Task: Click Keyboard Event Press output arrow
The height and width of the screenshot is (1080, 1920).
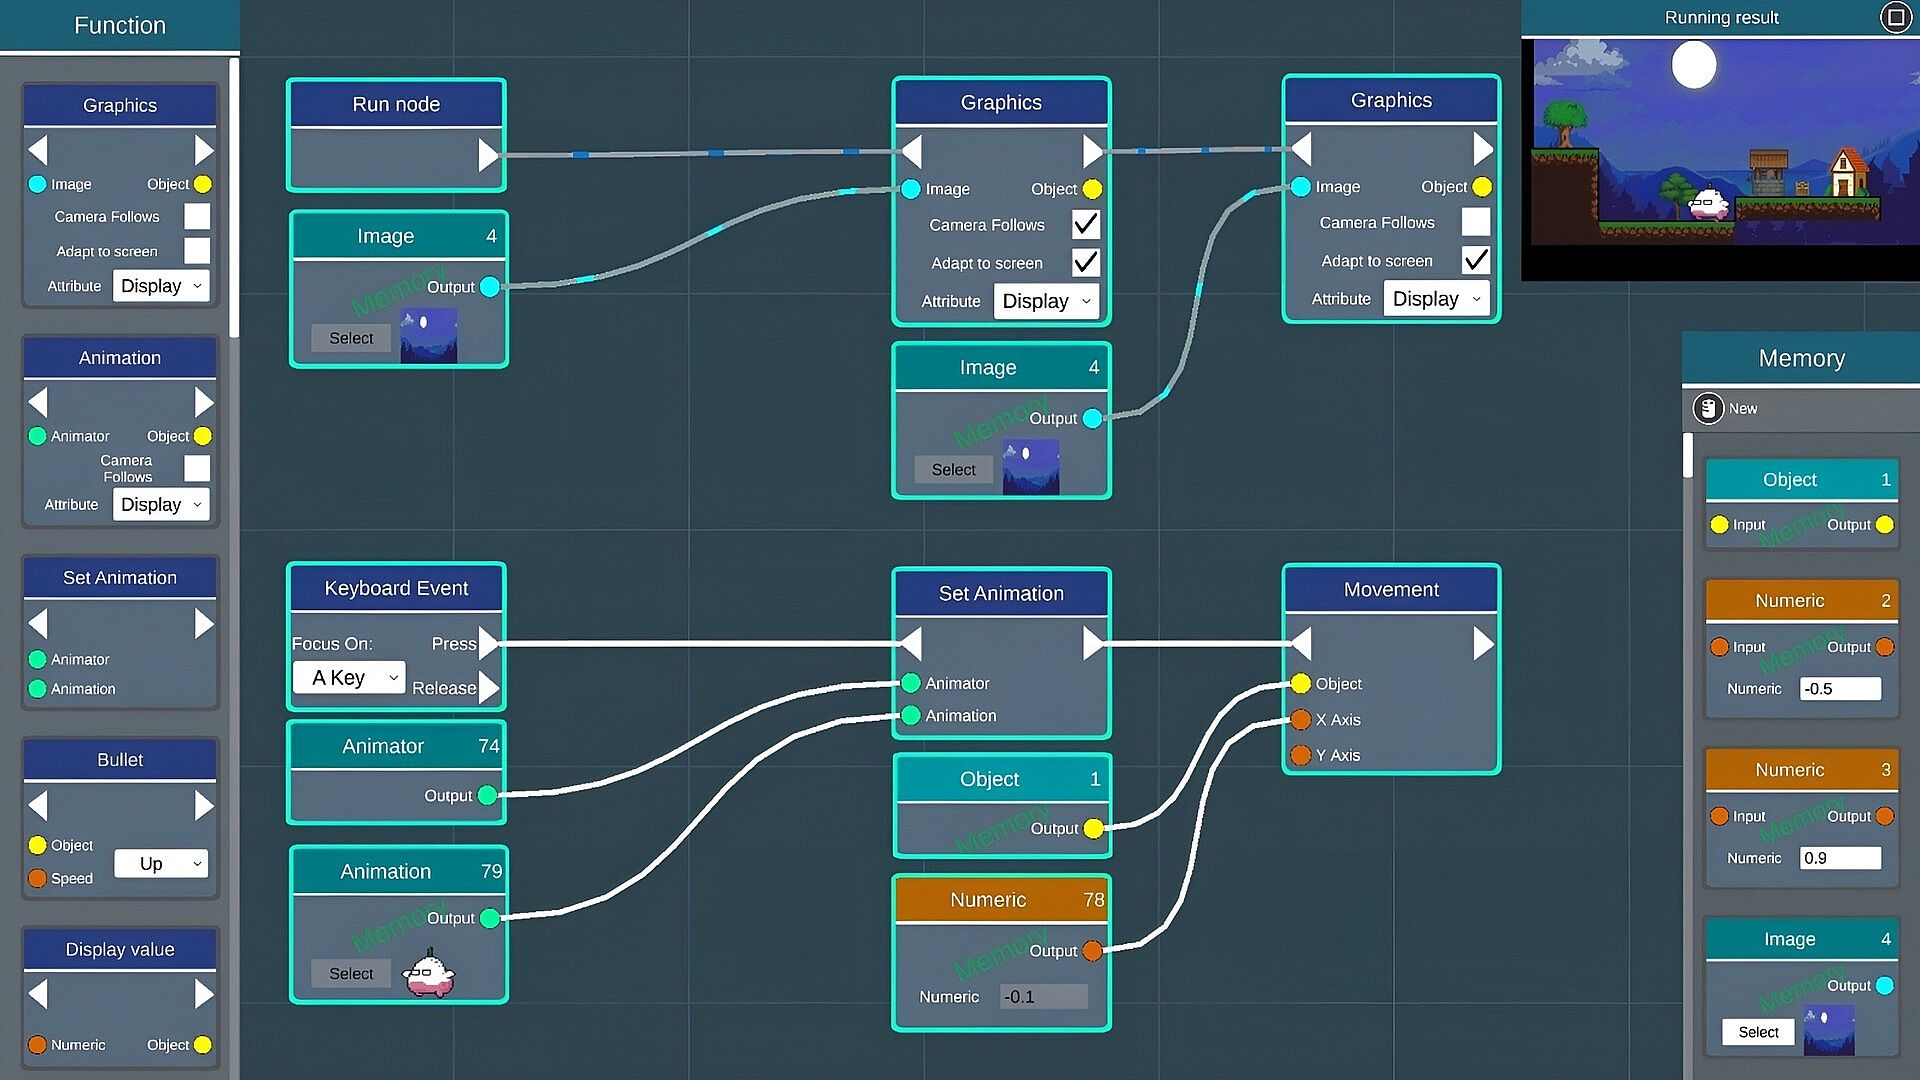Action: pos(488,643)
